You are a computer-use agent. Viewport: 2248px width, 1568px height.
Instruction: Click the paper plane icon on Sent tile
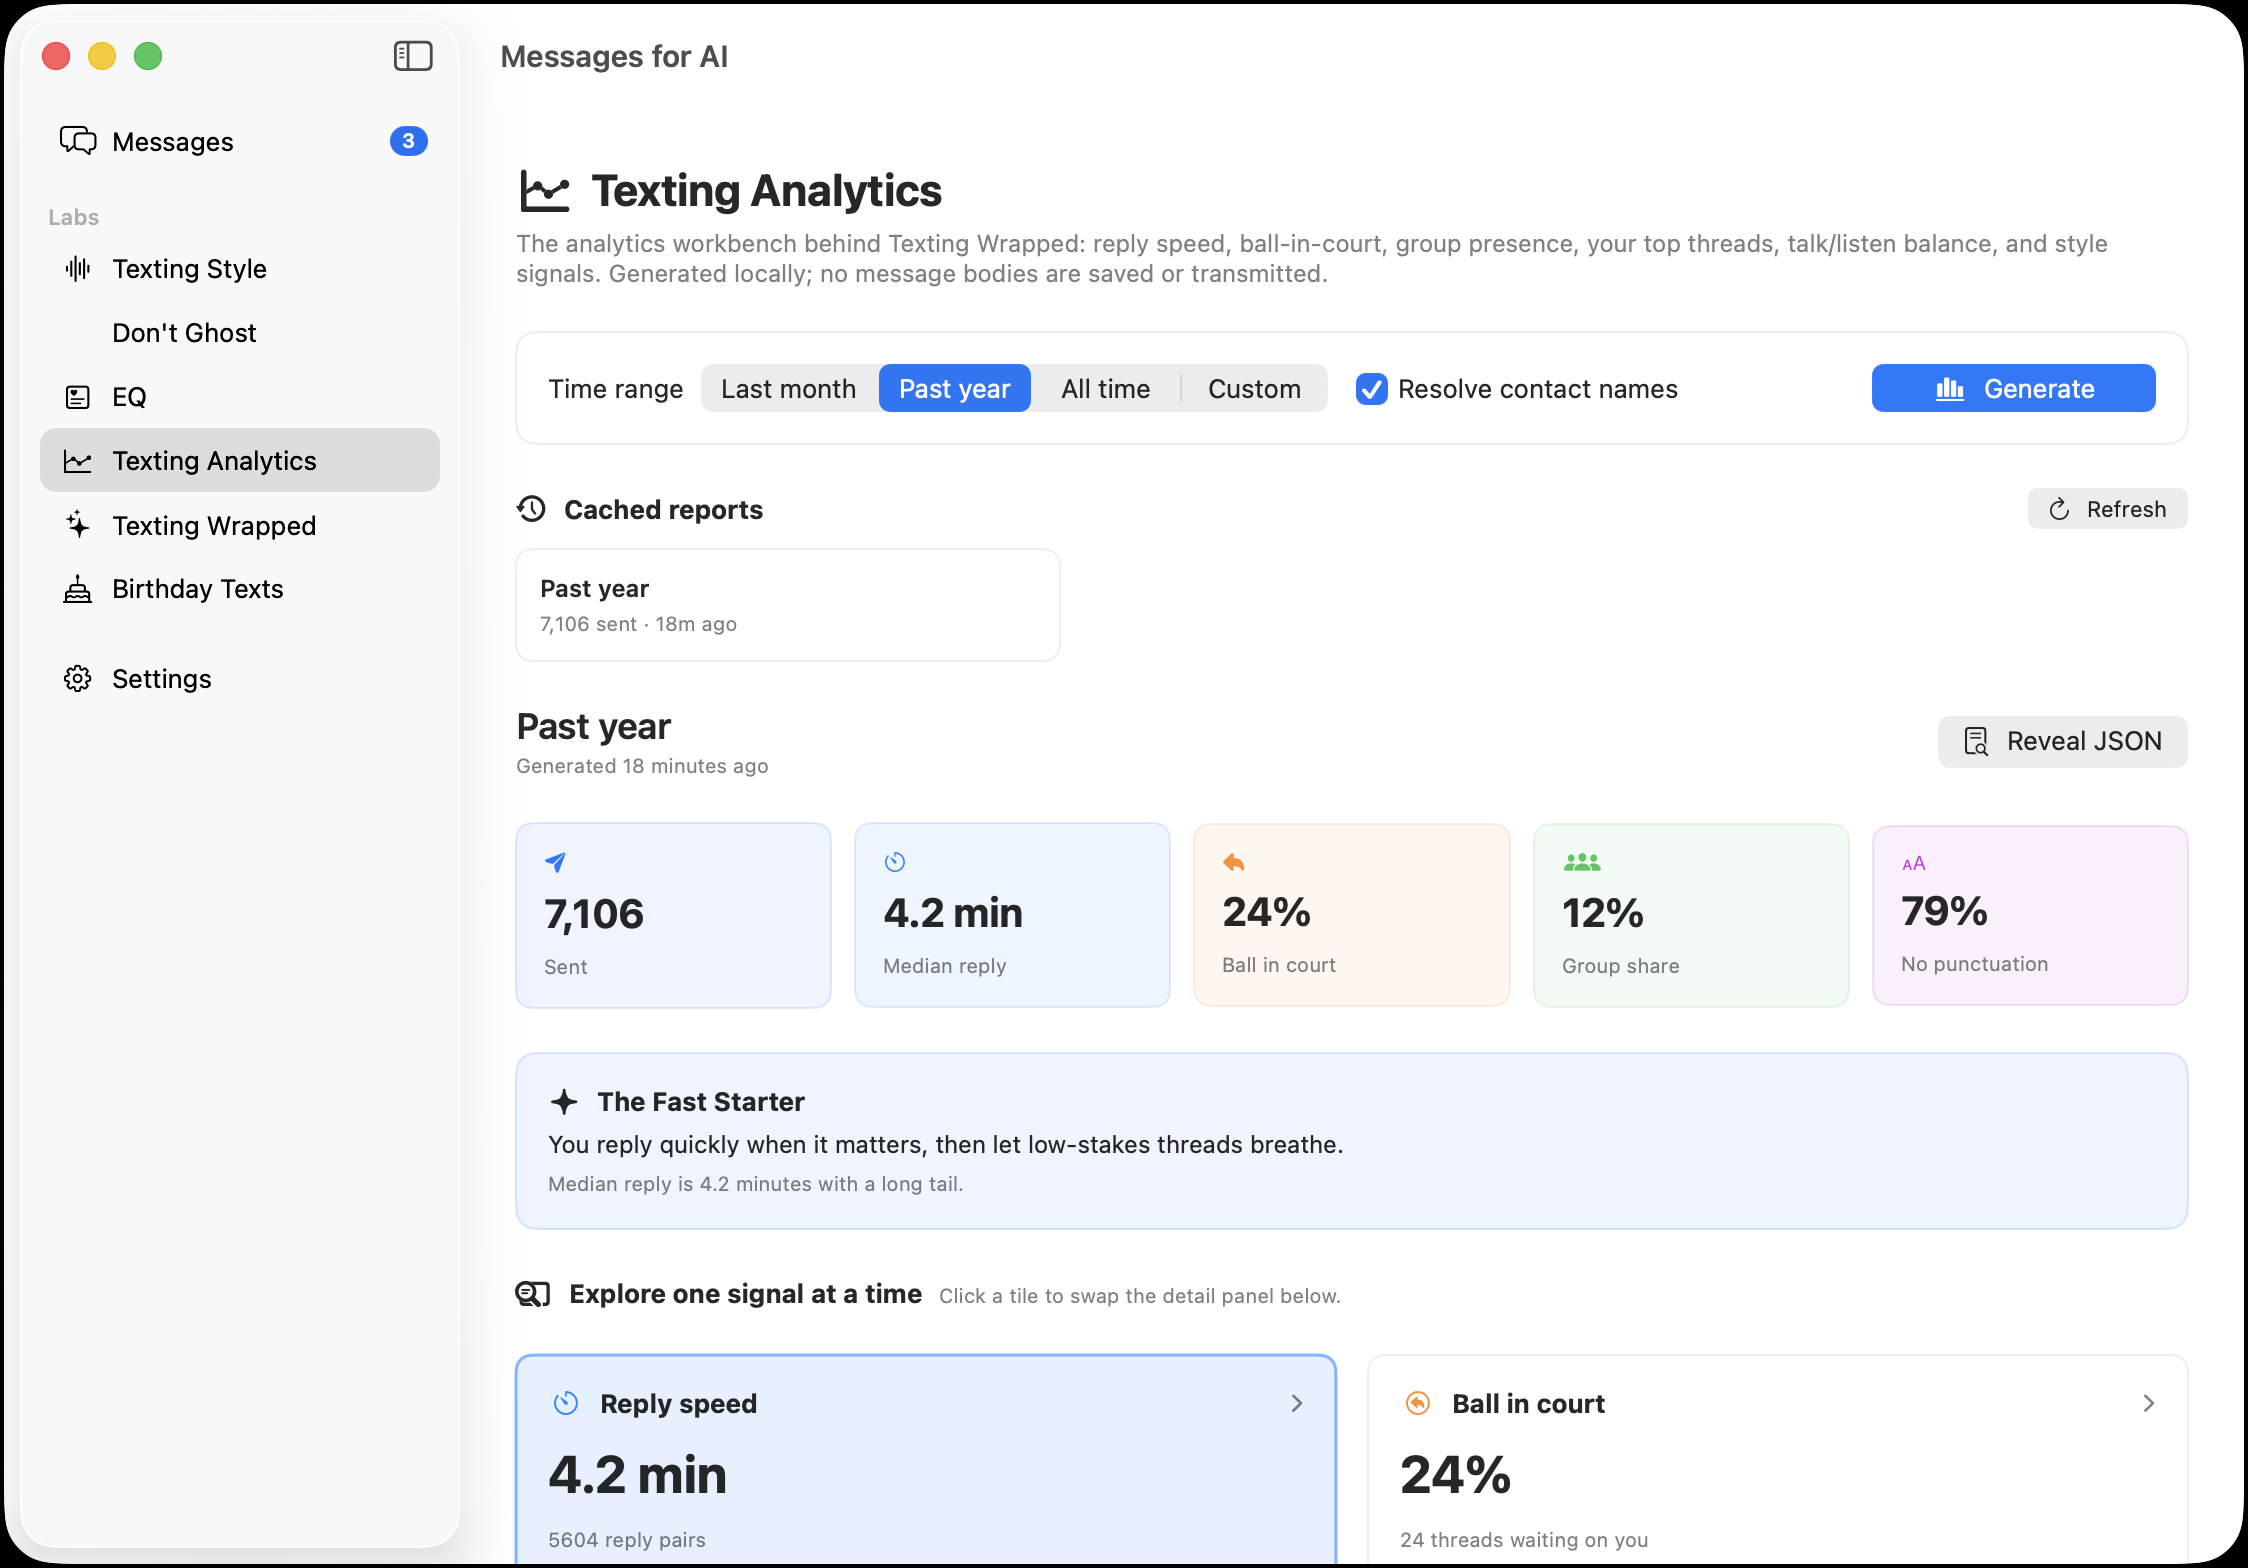point(556,861)
